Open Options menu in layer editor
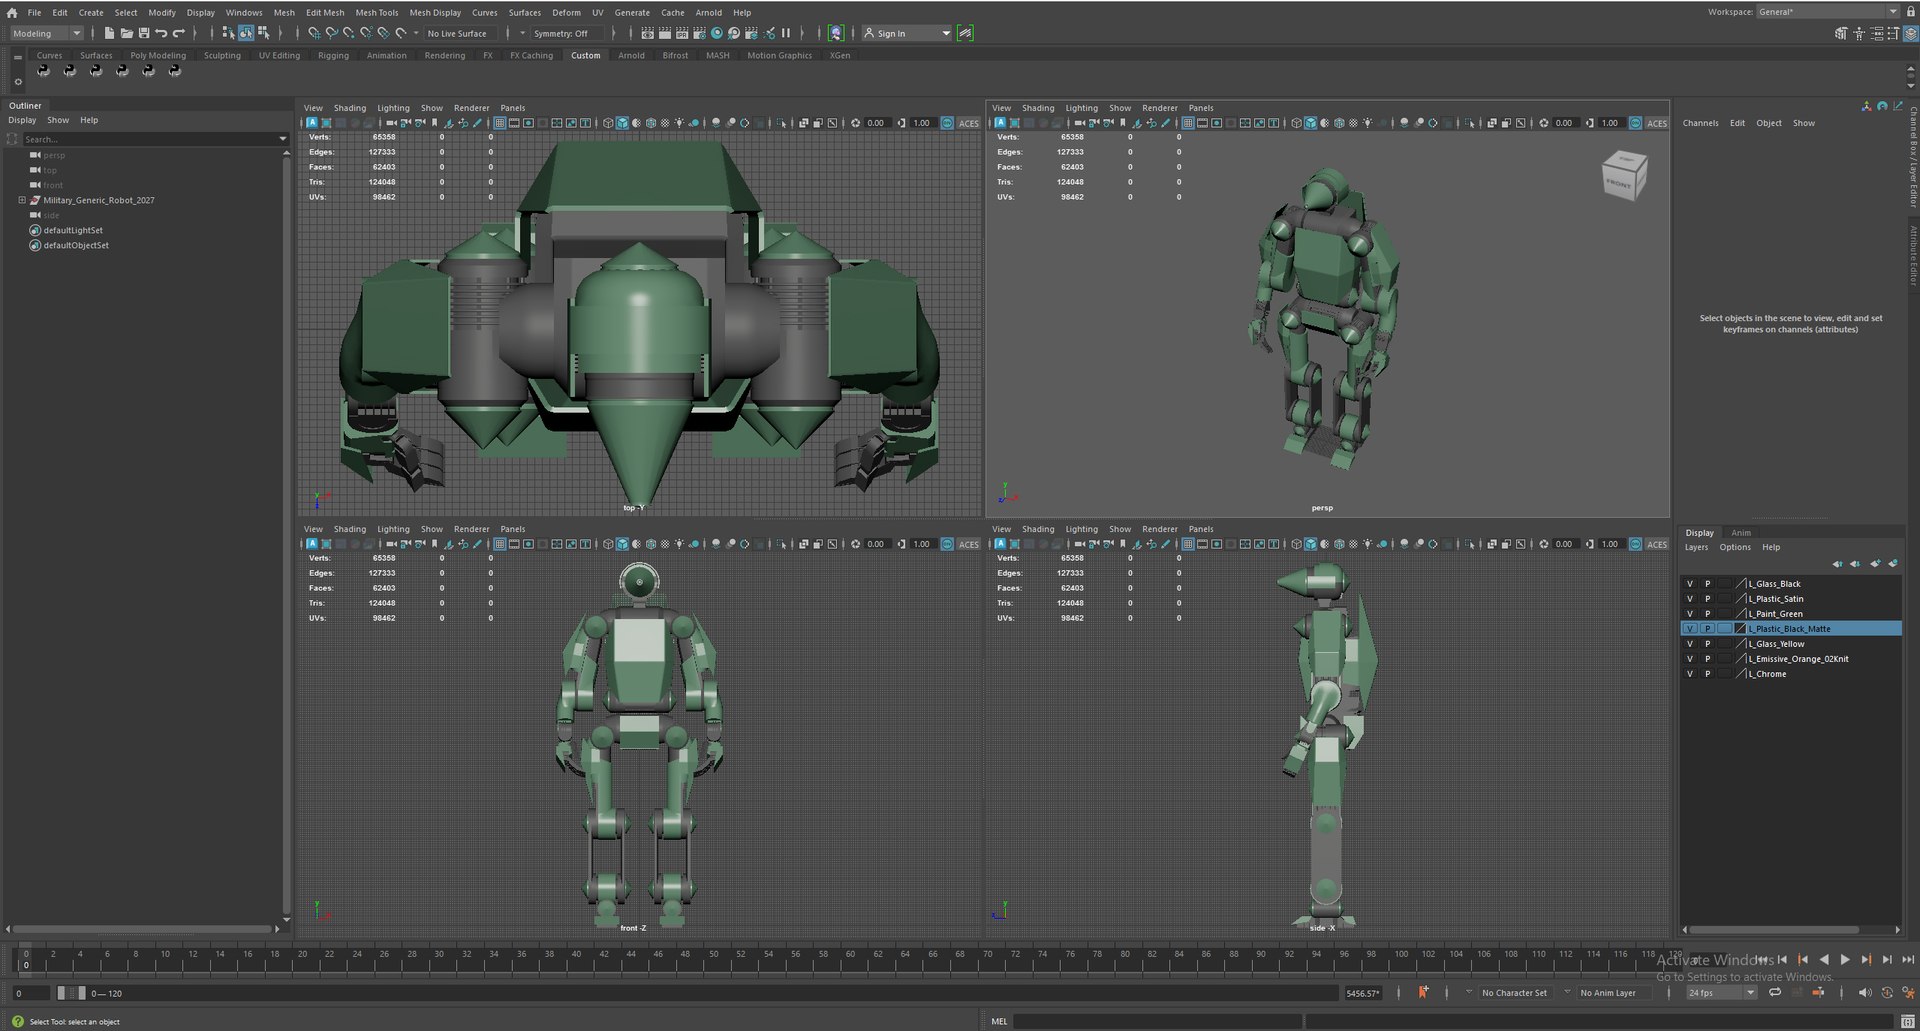 pyautogui.click(x=1735, y=547)
